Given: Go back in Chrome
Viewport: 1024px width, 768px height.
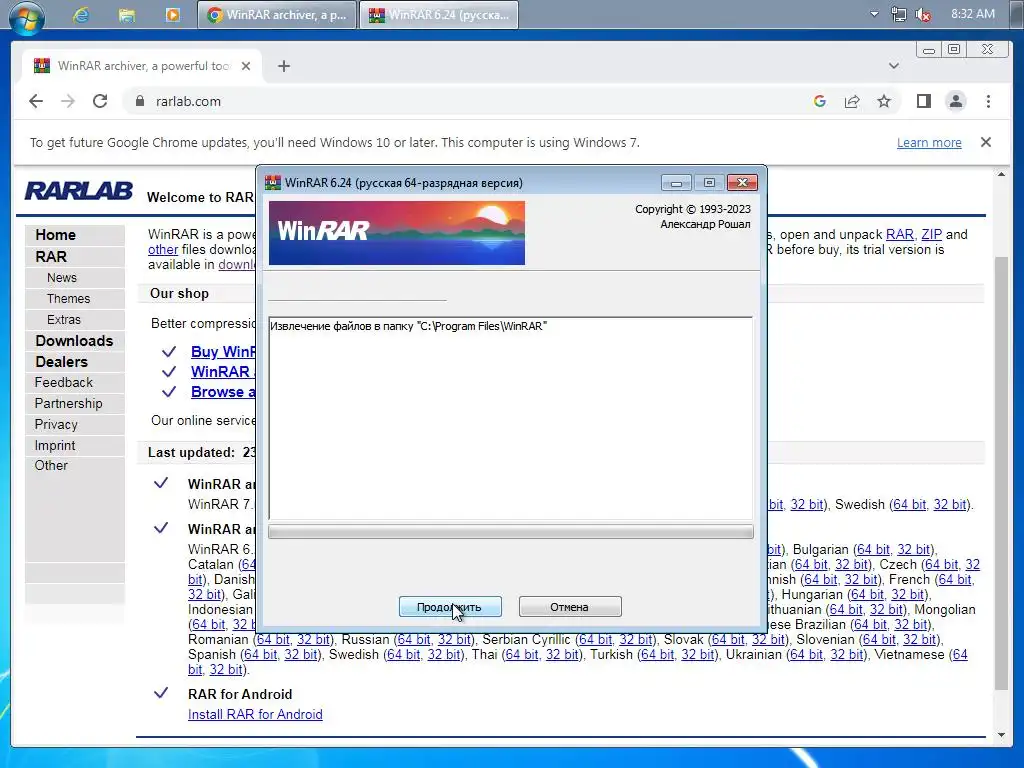Looking at the screenshot, I should [x=36, y=101].
